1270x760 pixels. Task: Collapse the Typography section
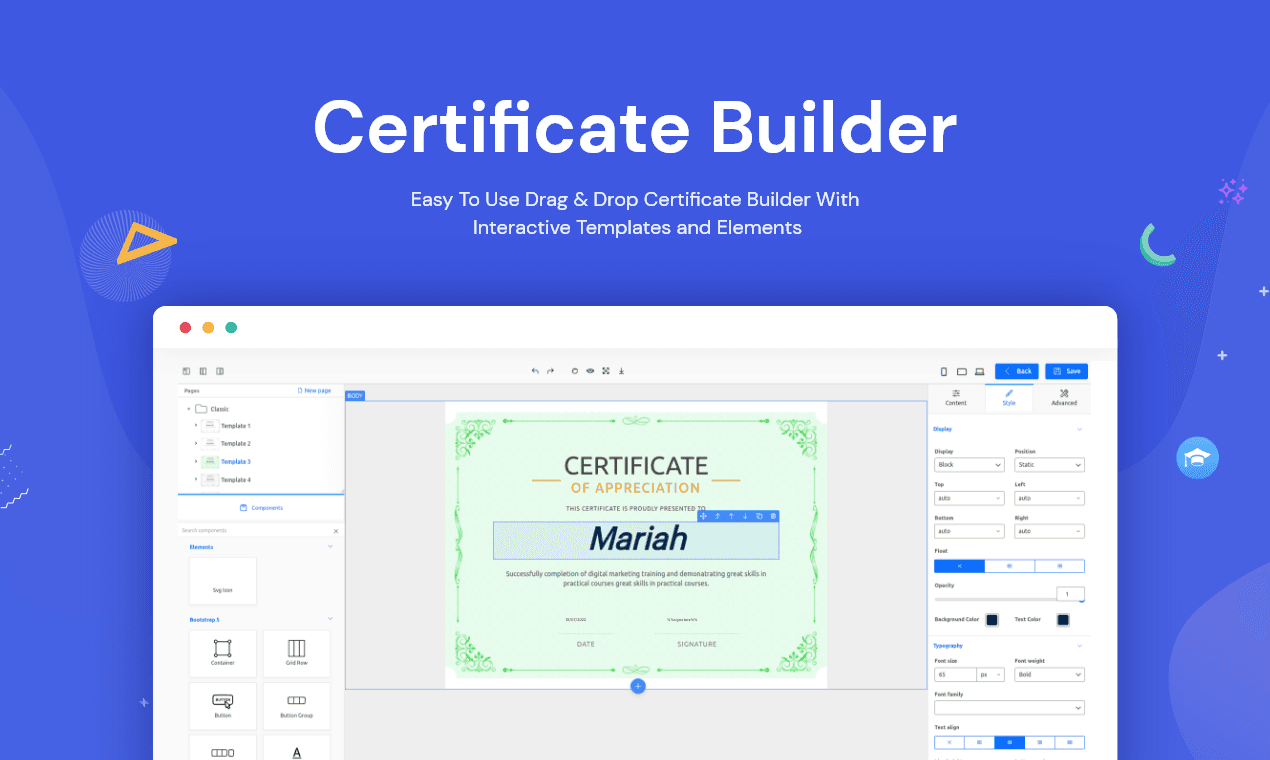[x=1080, y=646]
